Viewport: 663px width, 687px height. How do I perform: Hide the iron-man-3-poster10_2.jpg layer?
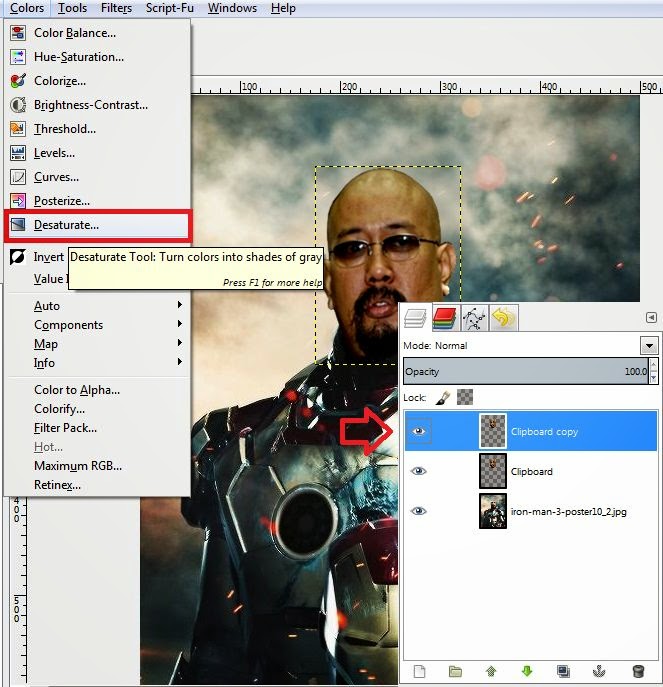click(419, 511)
